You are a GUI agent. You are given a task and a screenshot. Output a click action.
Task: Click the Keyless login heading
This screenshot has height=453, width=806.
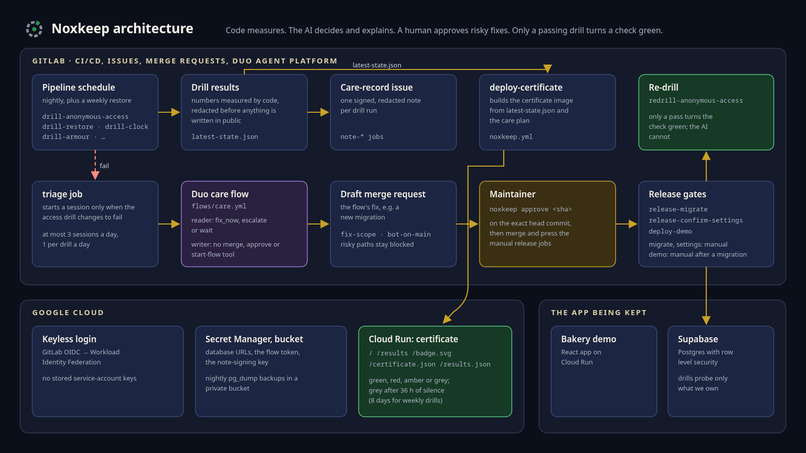pyautogui.click(x=69, y=339)
